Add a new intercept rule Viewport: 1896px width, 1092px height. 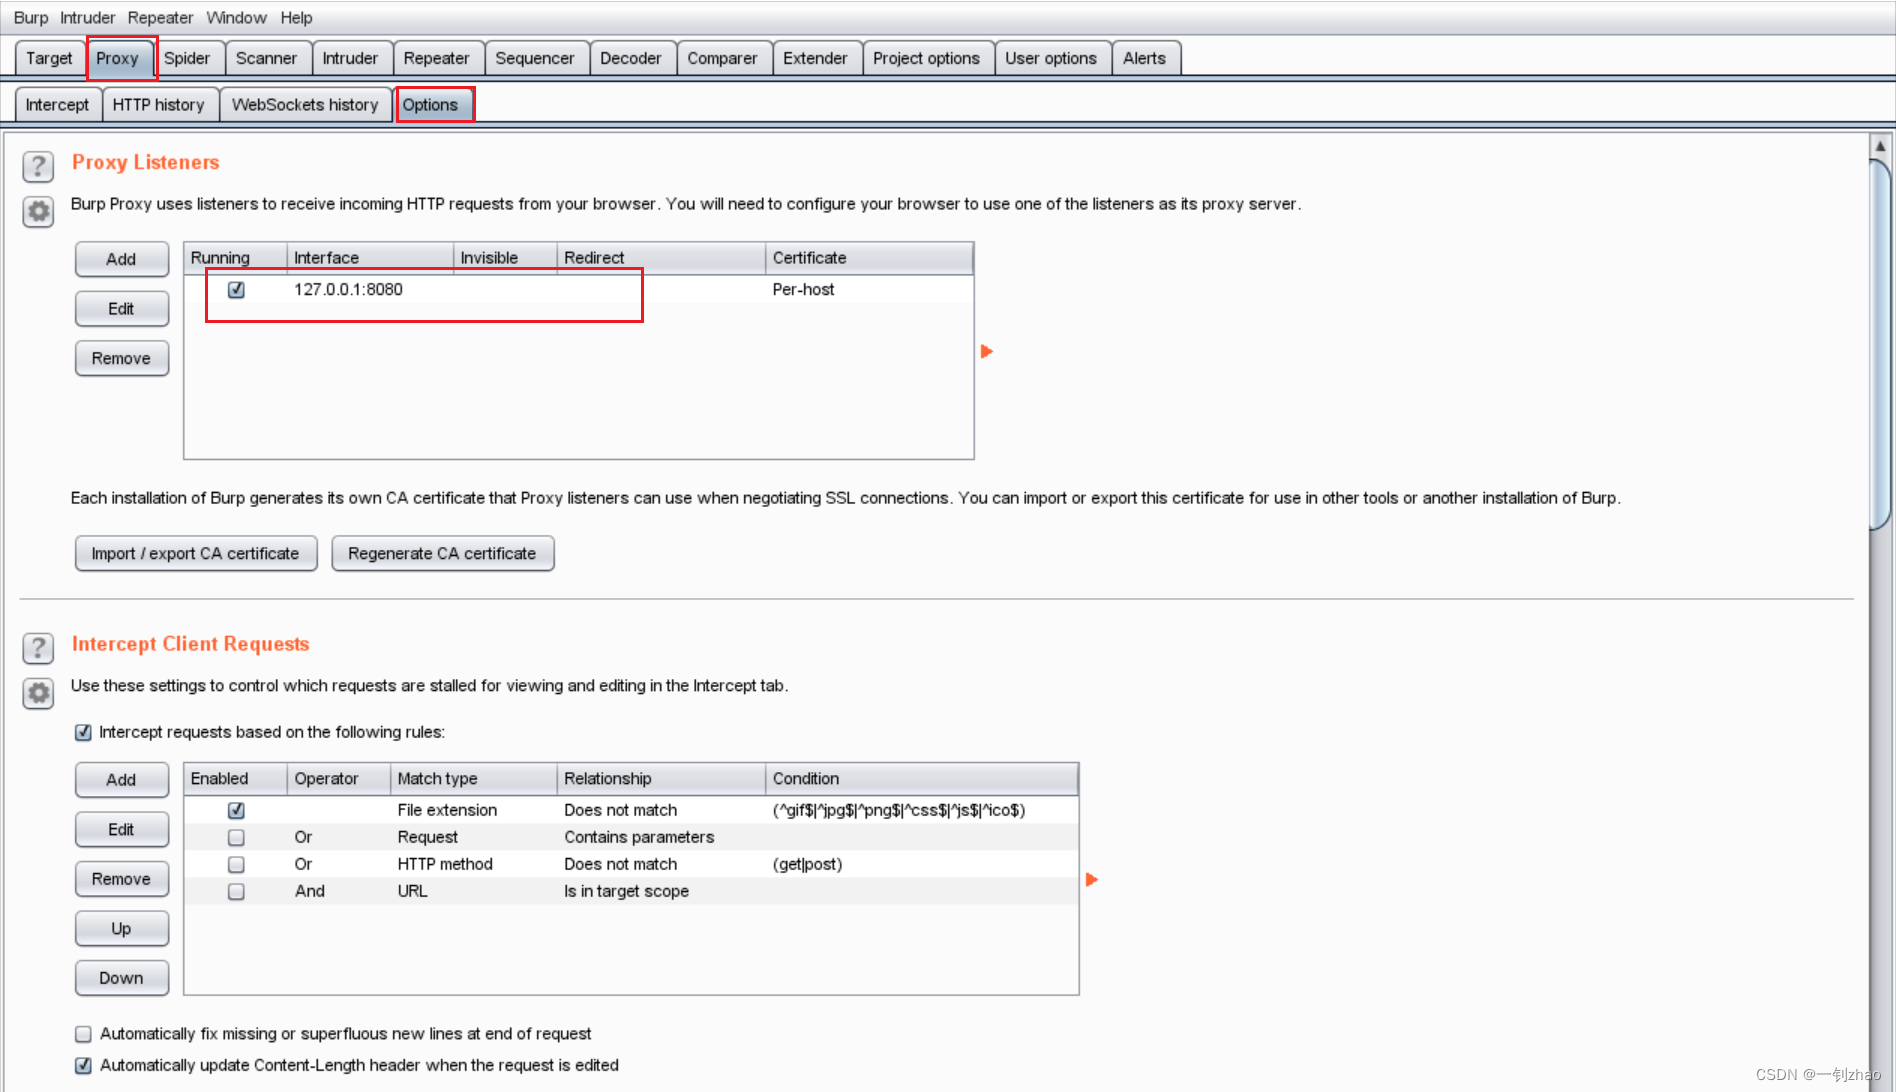tap(121, 780)
